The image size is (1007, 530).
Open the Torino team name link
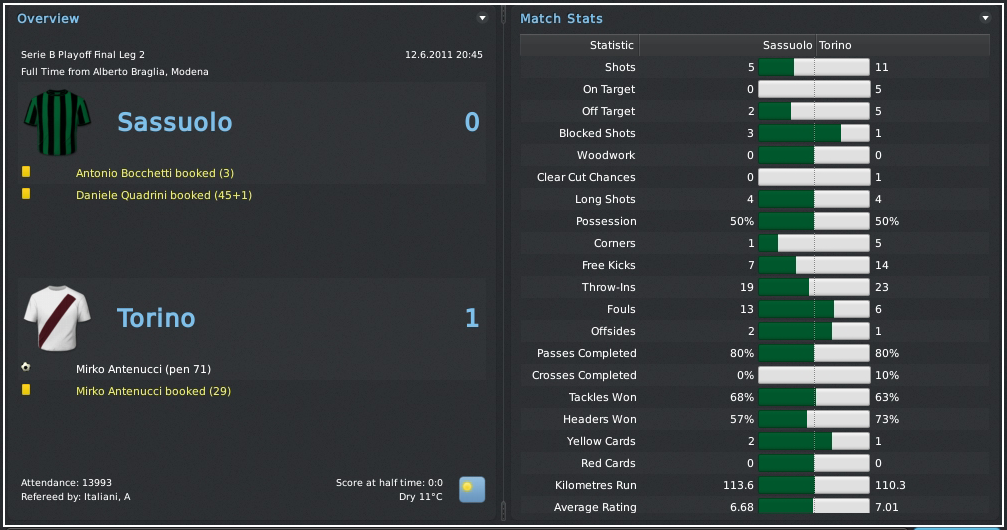pos(156,318)
